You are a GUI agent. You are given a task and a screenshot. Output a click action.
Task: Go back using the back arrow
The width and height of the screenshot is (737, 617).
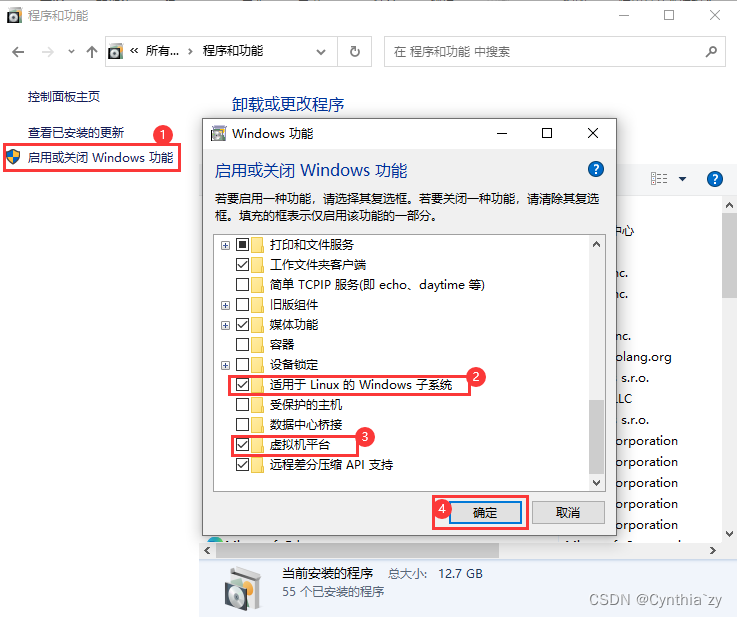(x=18, y=52)
